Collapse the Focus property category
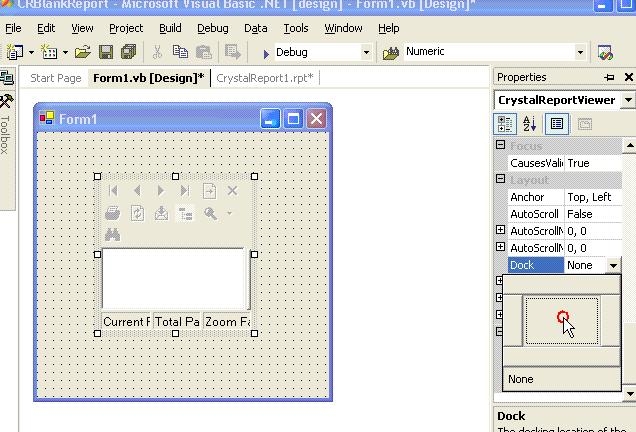Screen dimensions: 636x432 [501, 146]
